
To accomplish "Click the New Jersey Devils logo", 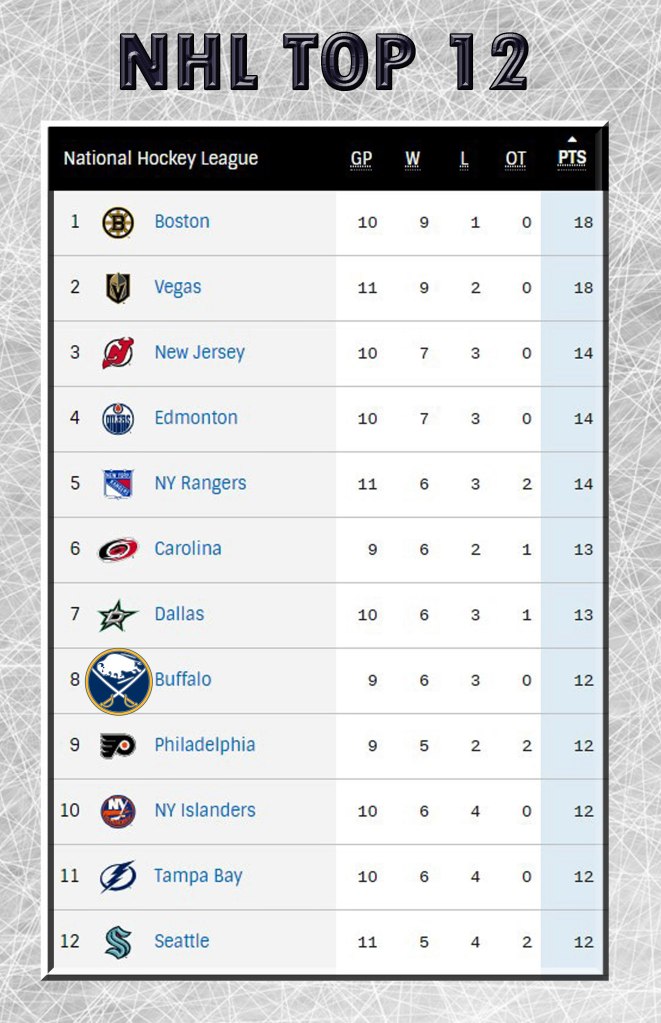I will 118,353.
